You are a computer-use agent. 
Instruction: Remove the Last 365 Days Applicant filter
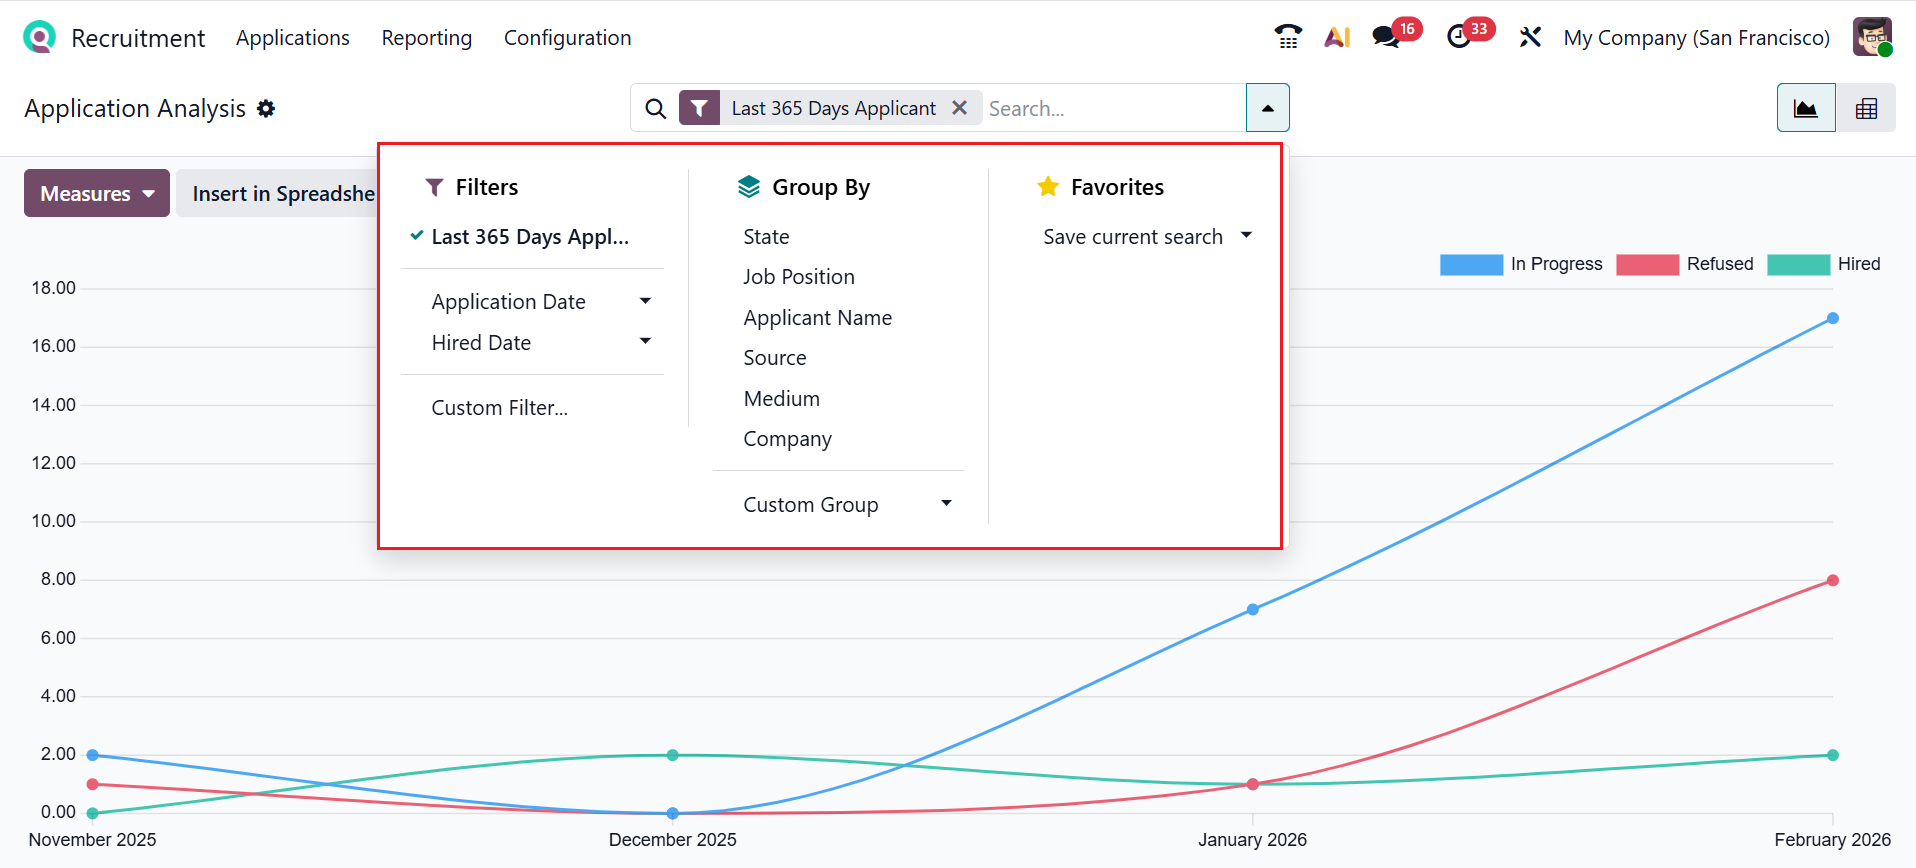[x=959, y=107]
